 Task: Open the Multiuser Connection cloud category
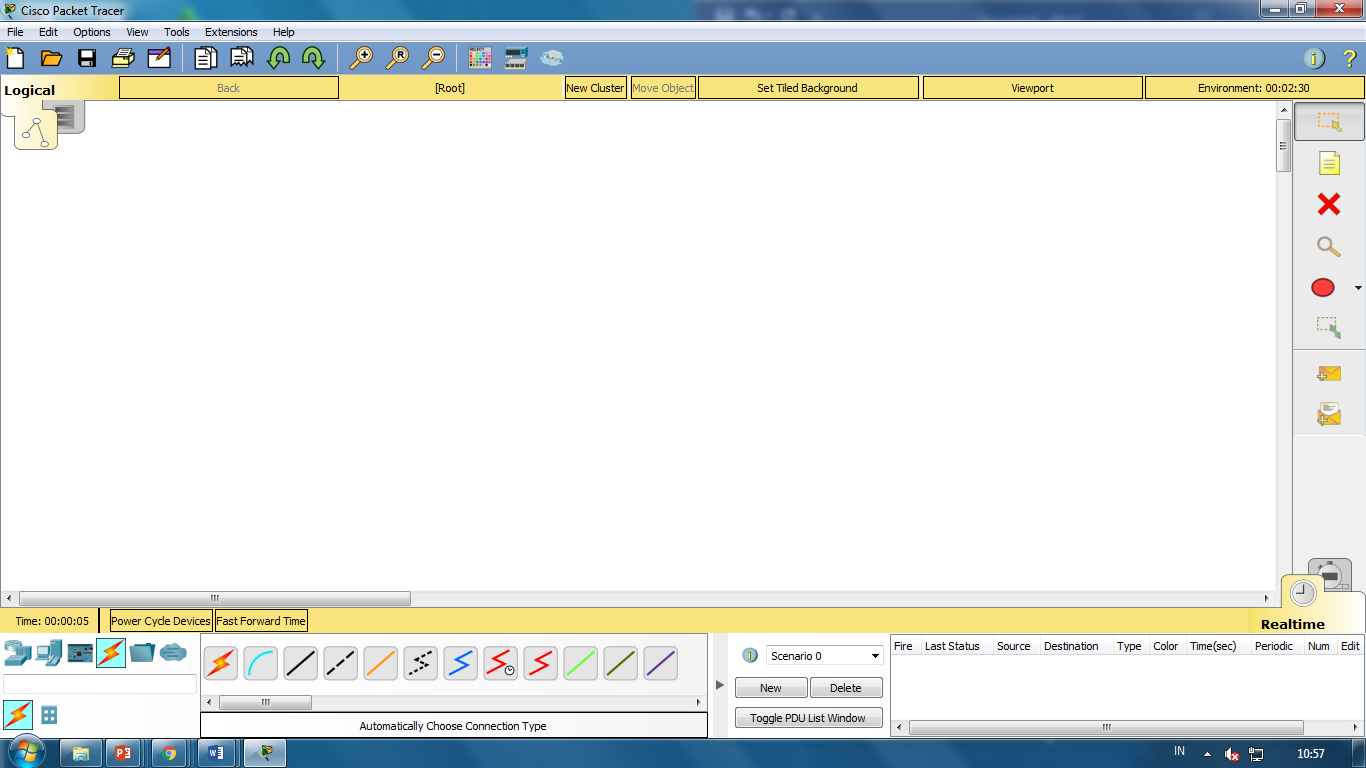[173, 653]
